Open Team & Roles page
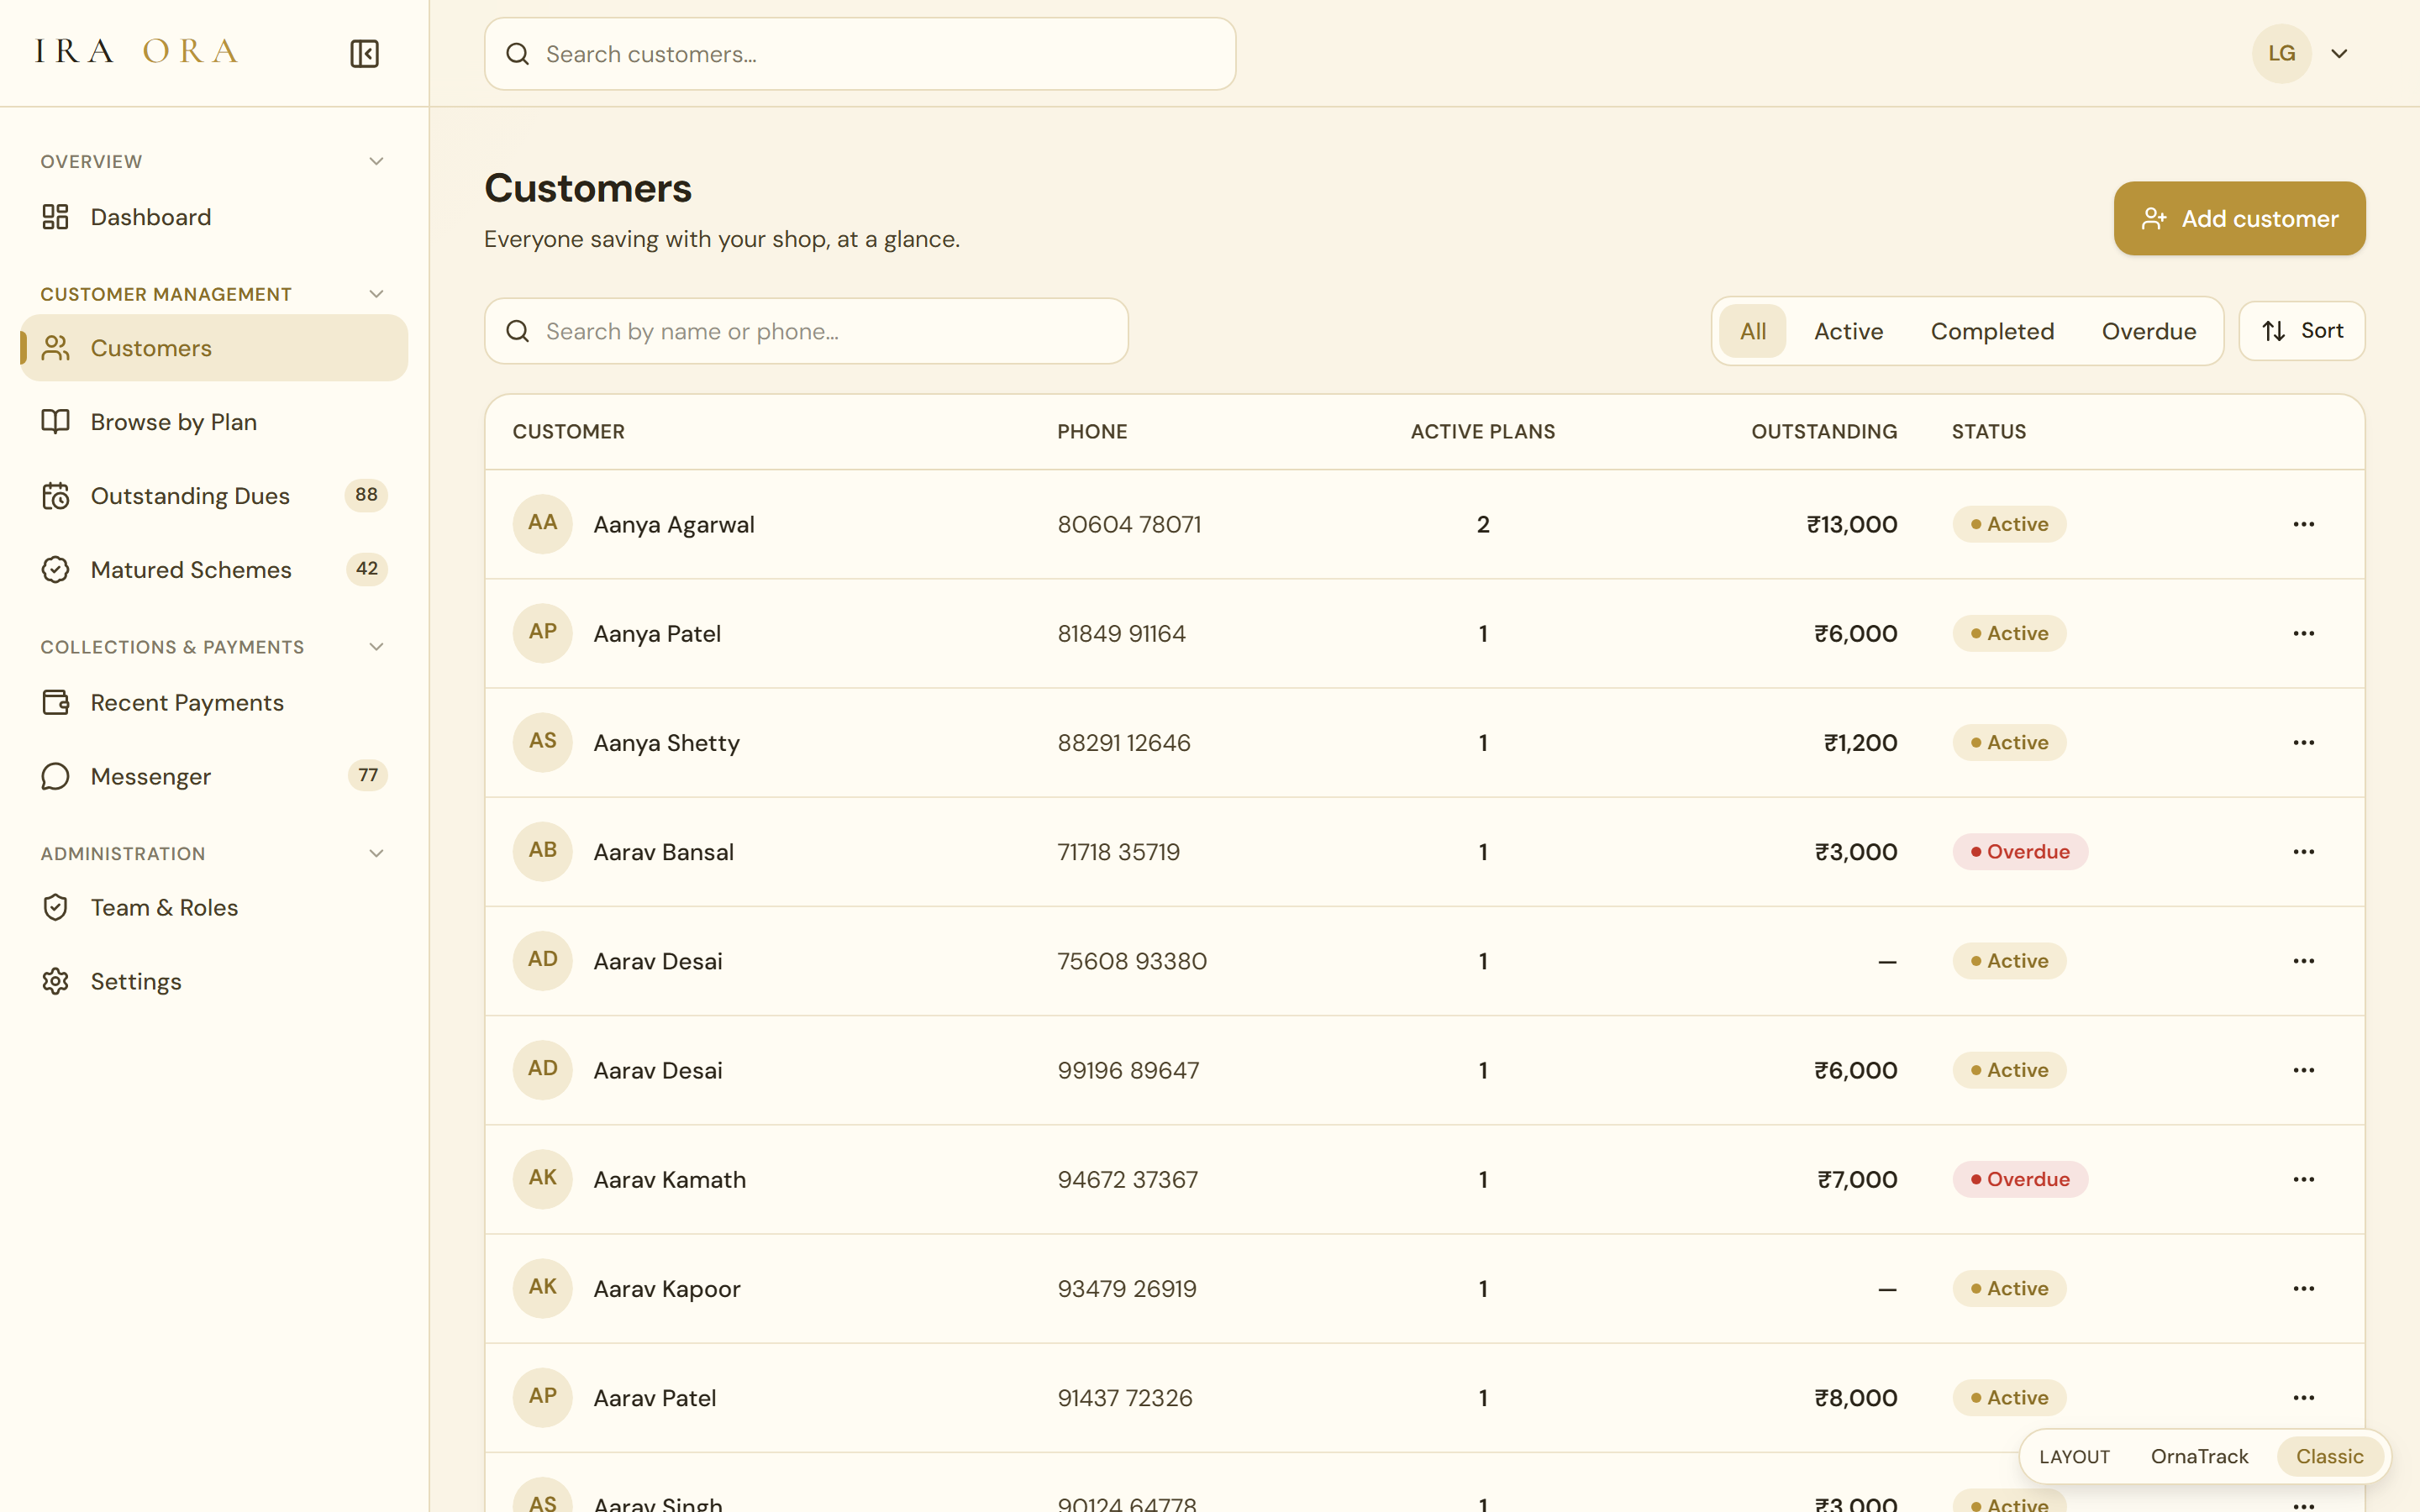The image size is (2420, 1512). pyautogui.click(x=214, y=908)
